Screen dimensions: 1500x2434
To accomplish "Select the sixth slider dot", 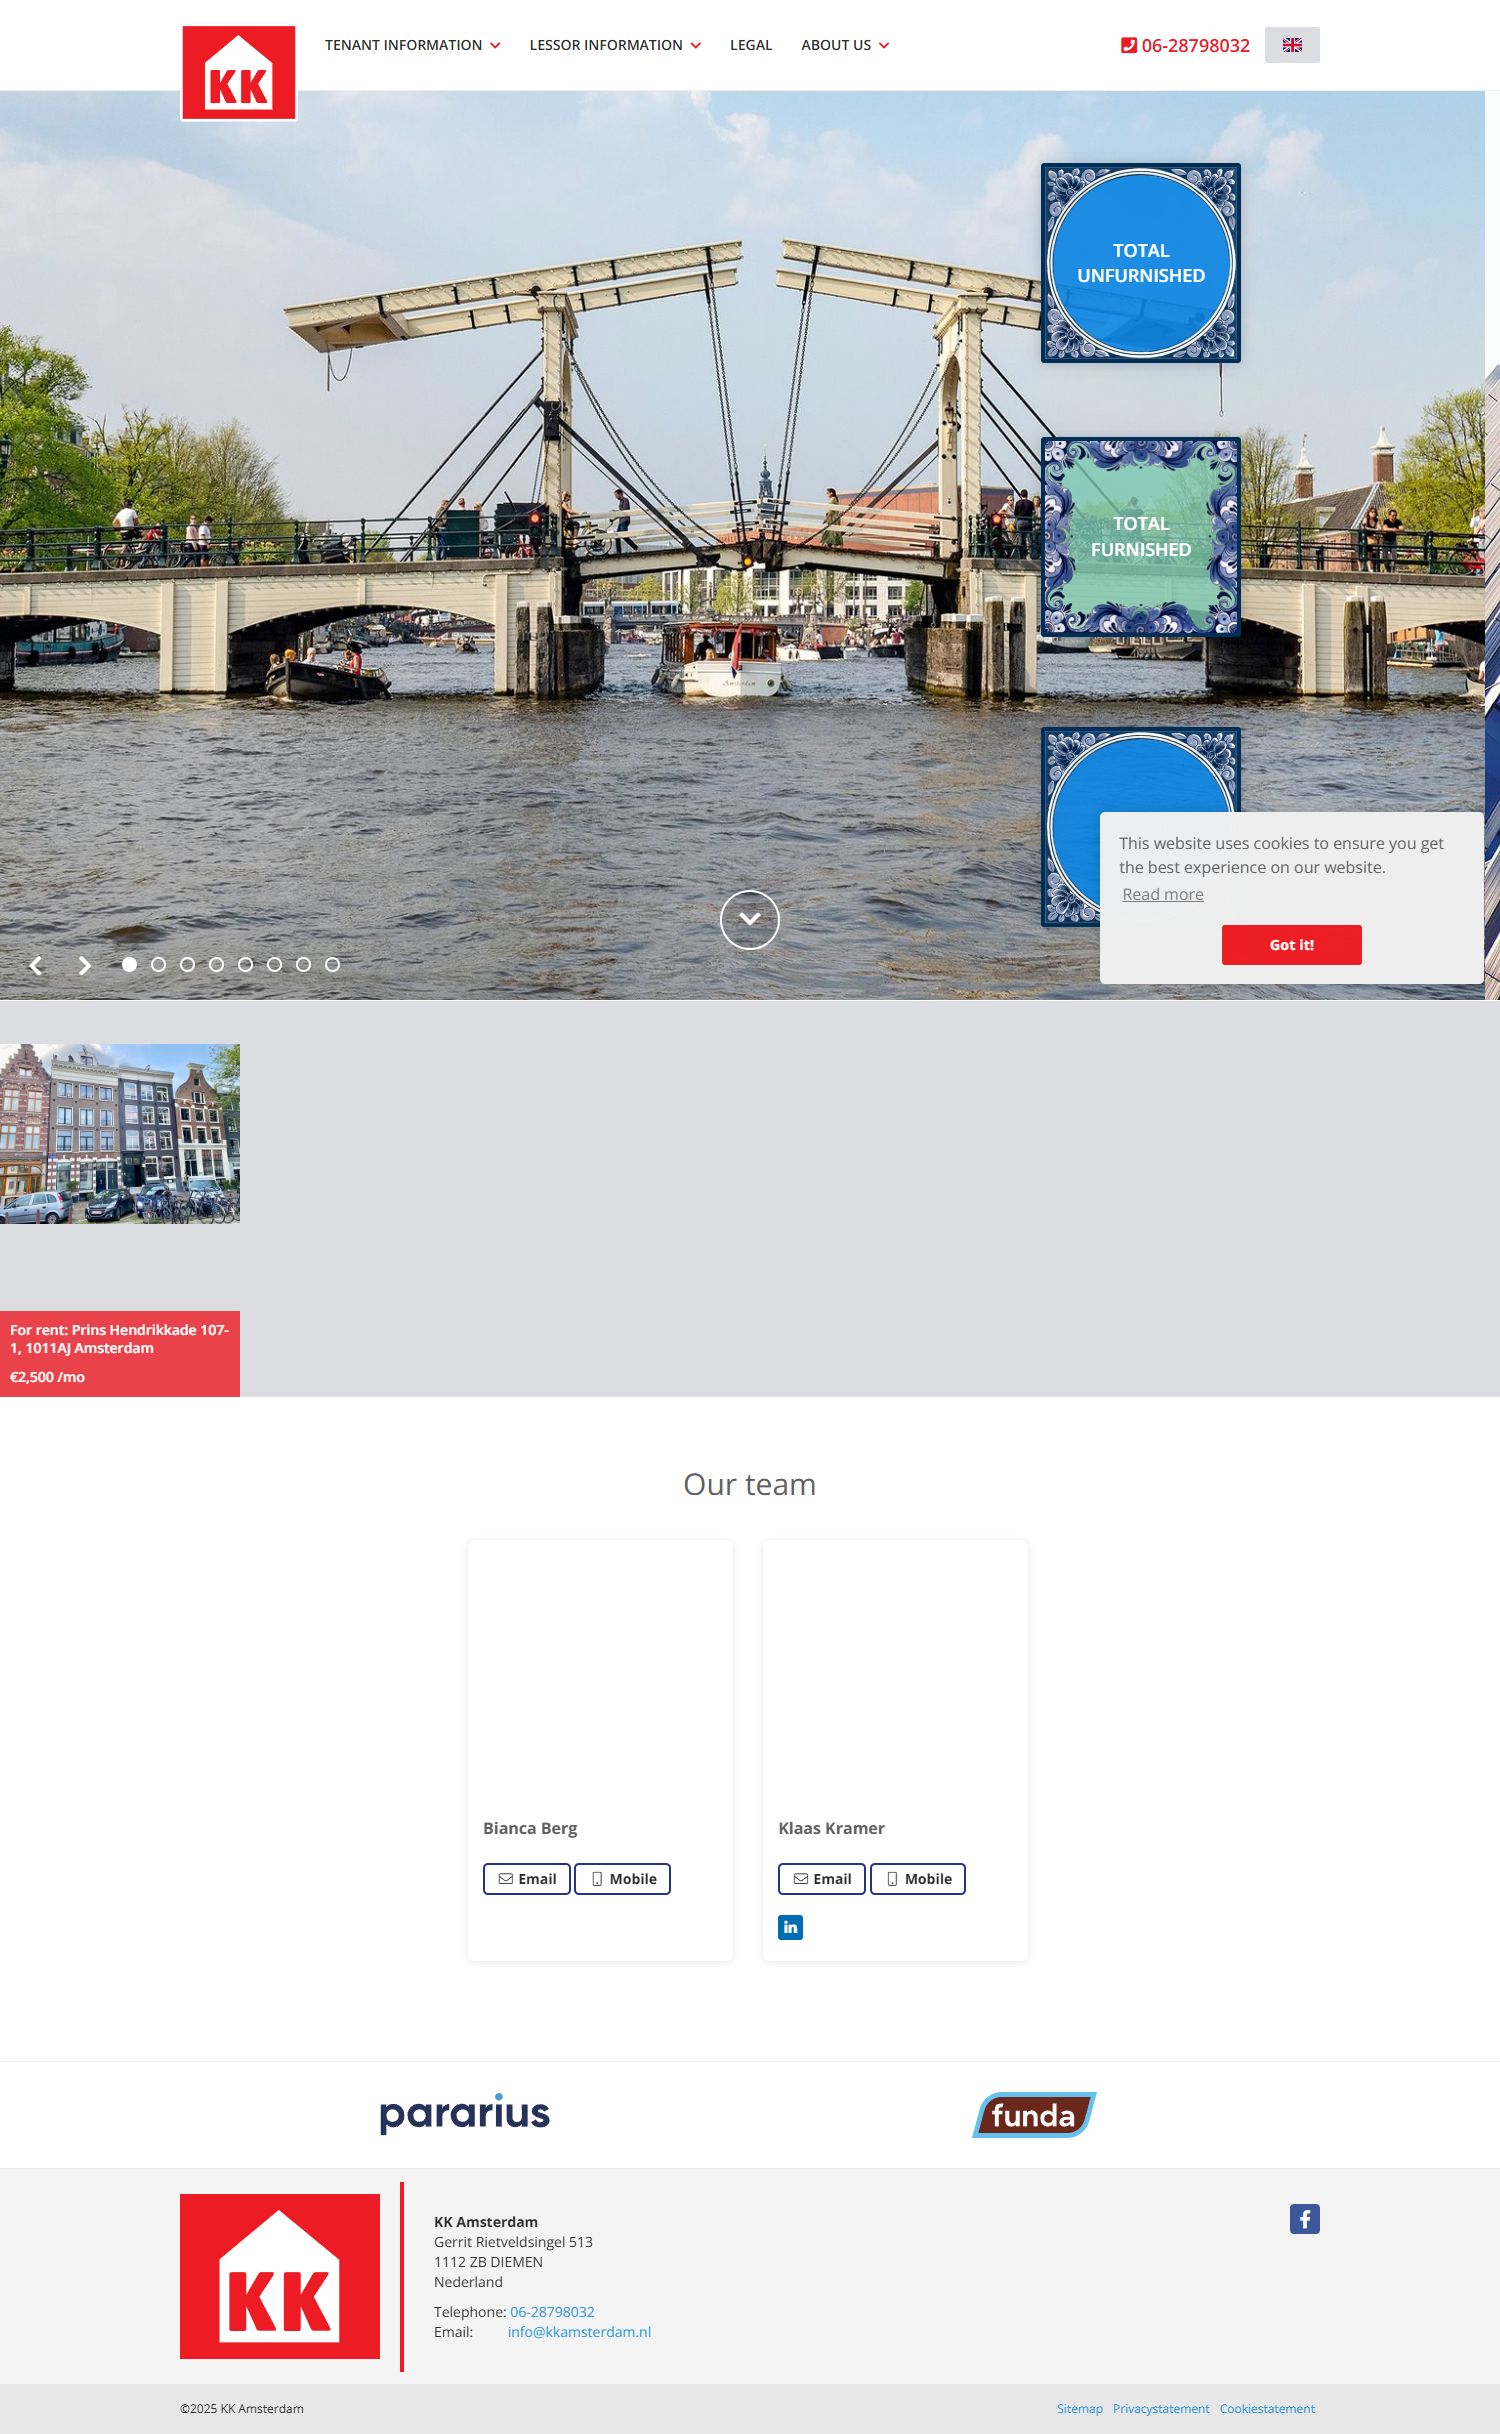I will 274,964.
